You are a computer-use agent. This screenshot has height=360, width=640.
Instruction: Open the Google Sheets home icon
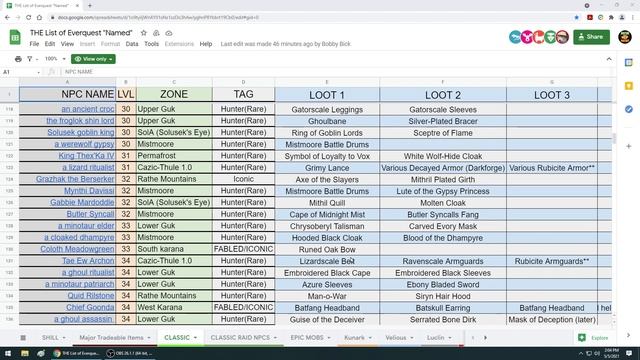click(x=15, y=37)
